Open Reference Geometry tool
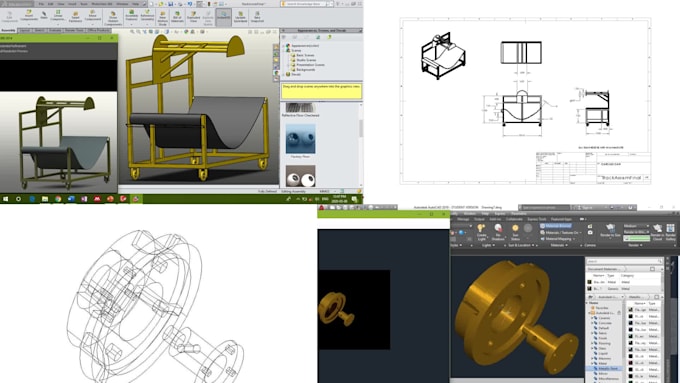This screenshot has width=680, height=383. coord(147,16)
